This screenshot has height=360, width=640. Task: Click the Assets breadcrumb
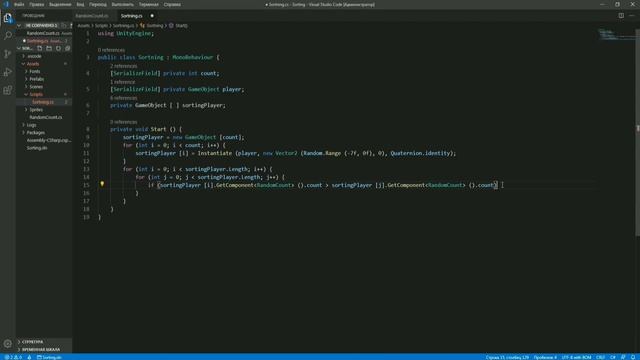pos(83,25)
